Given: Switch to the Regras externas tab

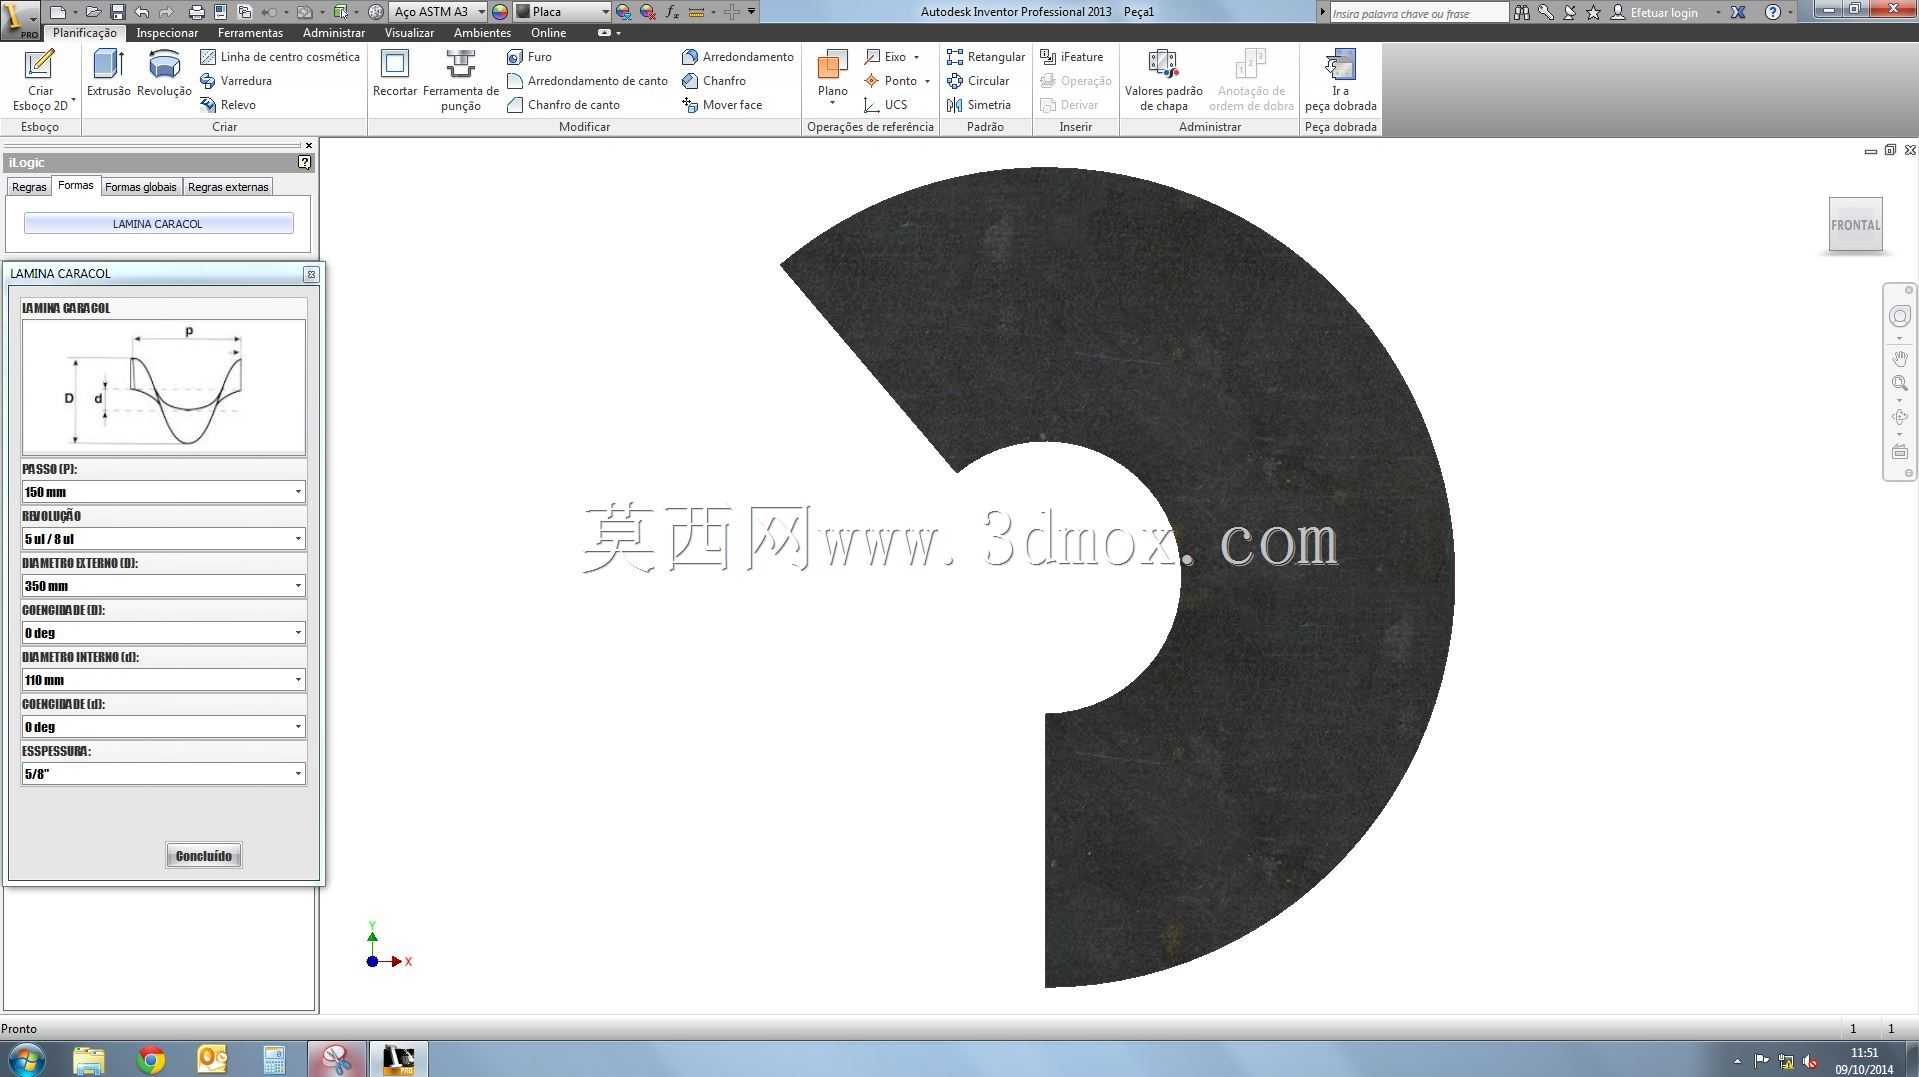Looking at the screenshot, I should coord(228,187).
